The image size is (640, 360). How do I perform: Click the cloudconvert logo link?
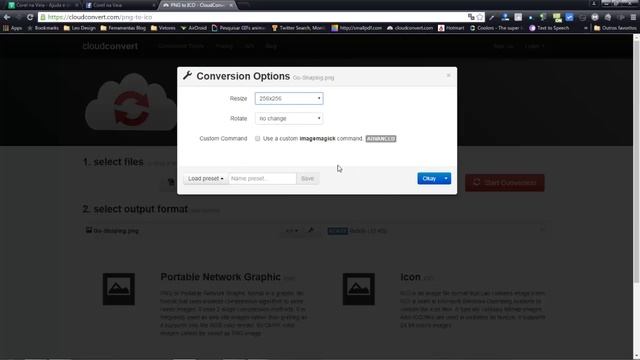pos(110,46)
